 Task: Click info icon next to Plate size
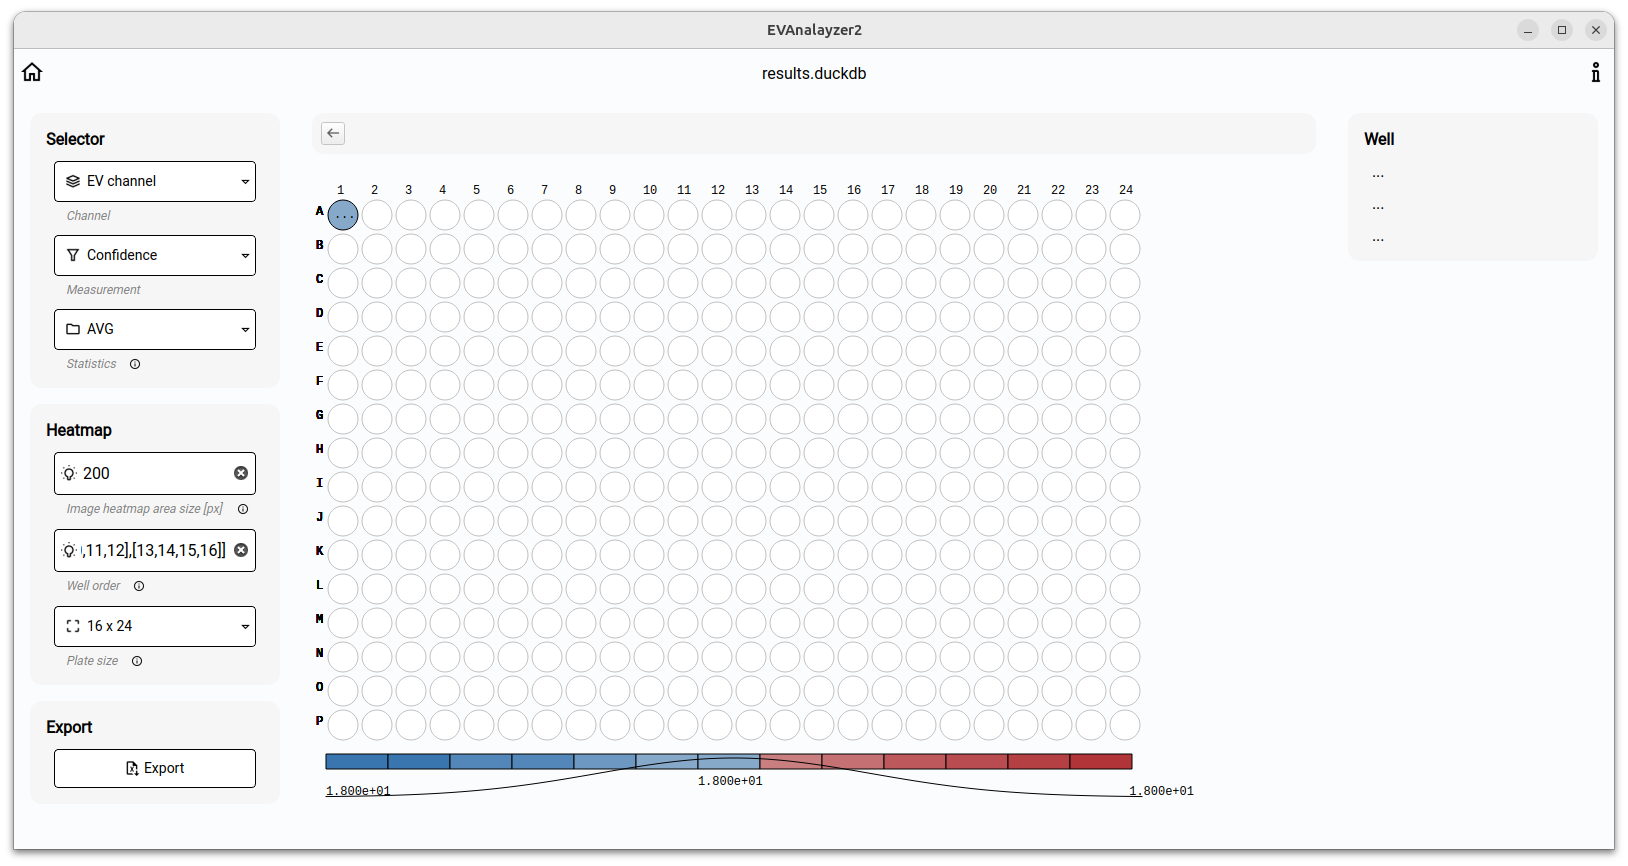pyautogui.click(x=137, y=661)
